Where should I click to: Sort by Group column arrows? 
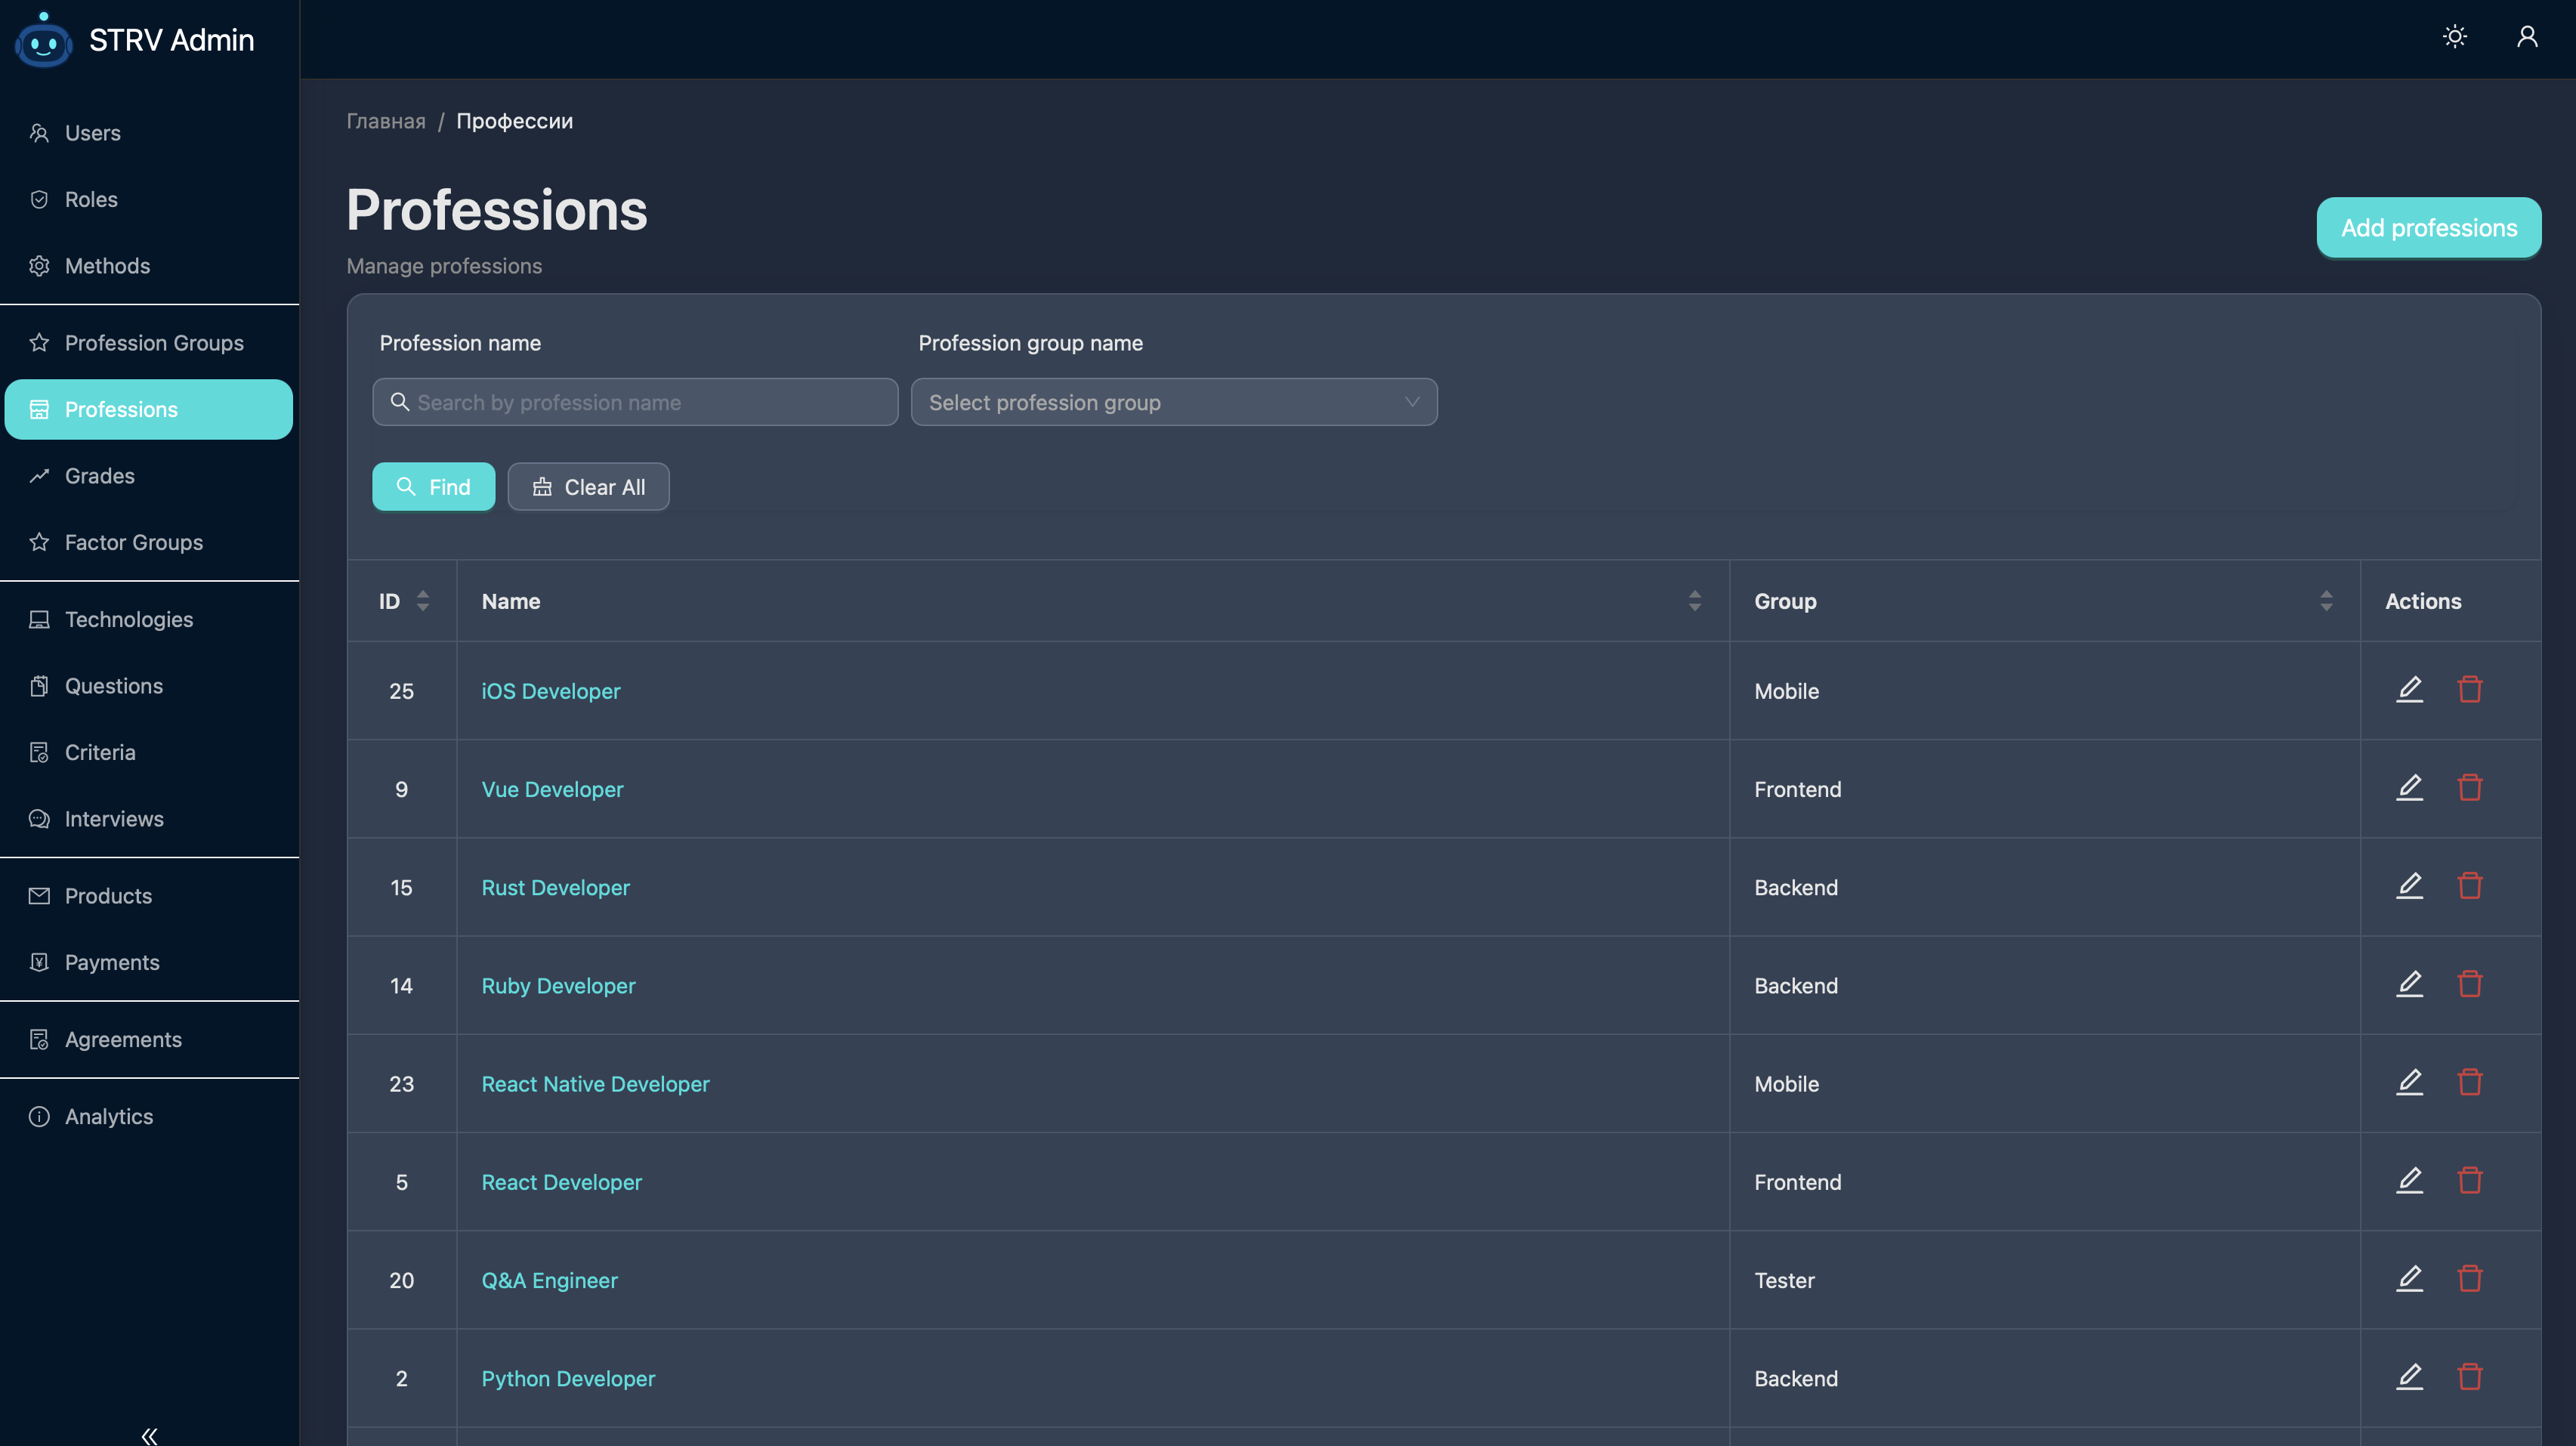[2325, 601]
